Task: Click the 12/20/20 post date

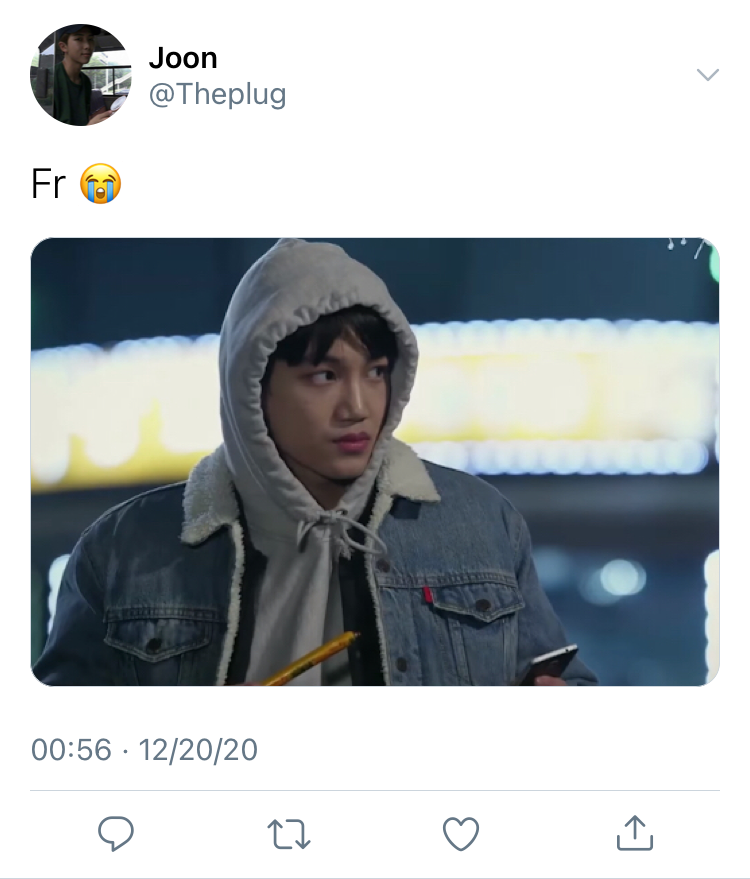Action: click(x=198, y=750)
